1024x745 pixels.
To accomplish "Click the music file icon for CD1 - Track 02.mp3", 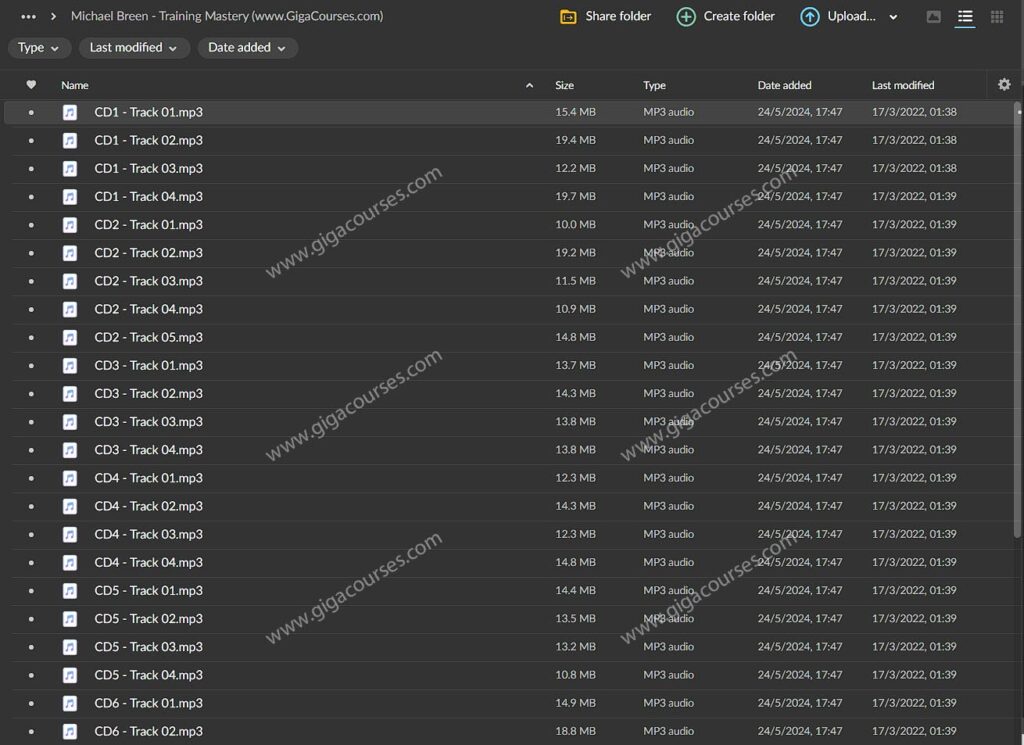I will 70,141.
